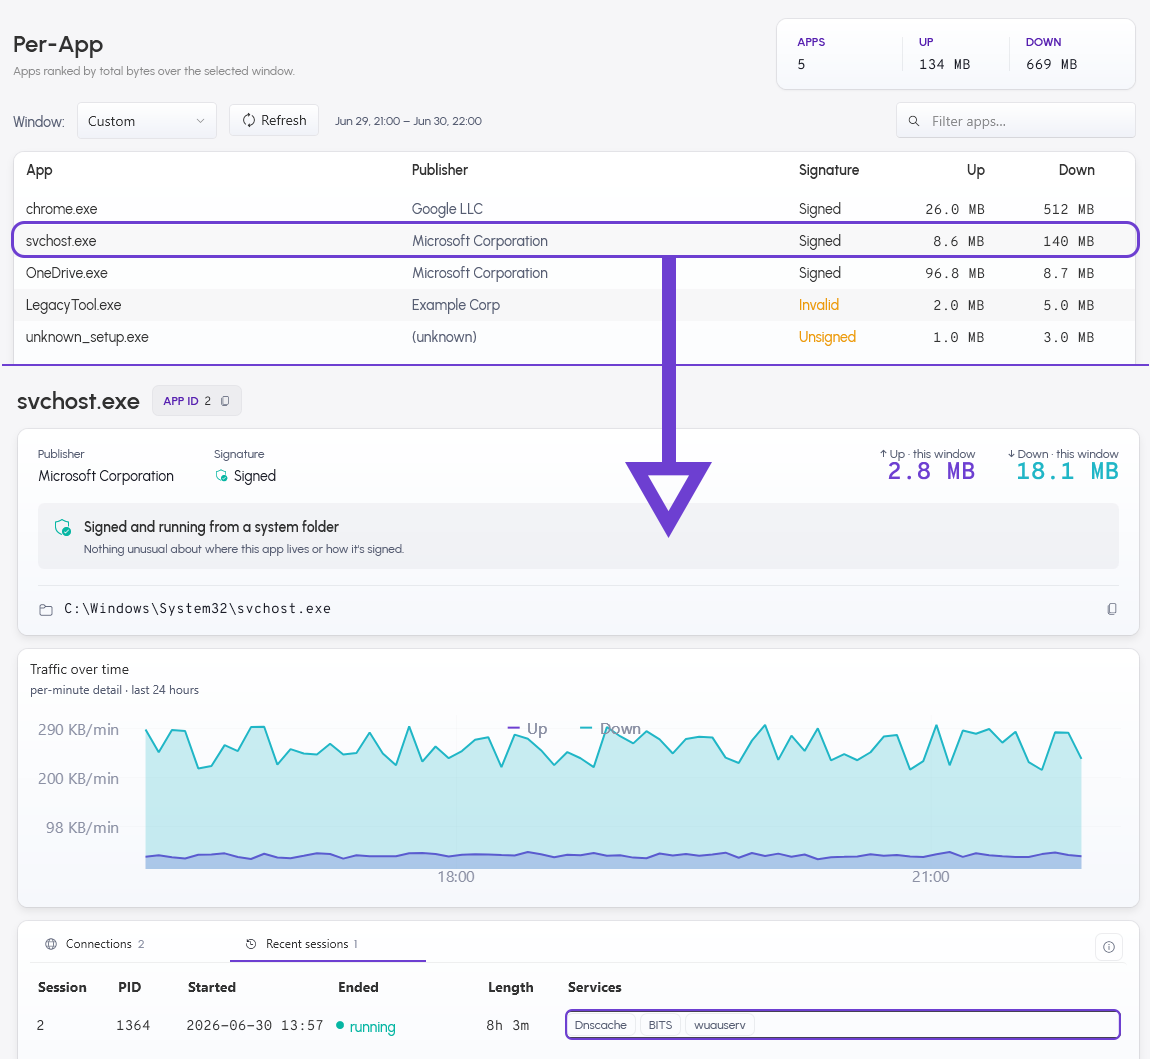This screenshot has width=1150, height=1059.
Task: Click the 21:00 chart axis label
Action: pos(930,876)
